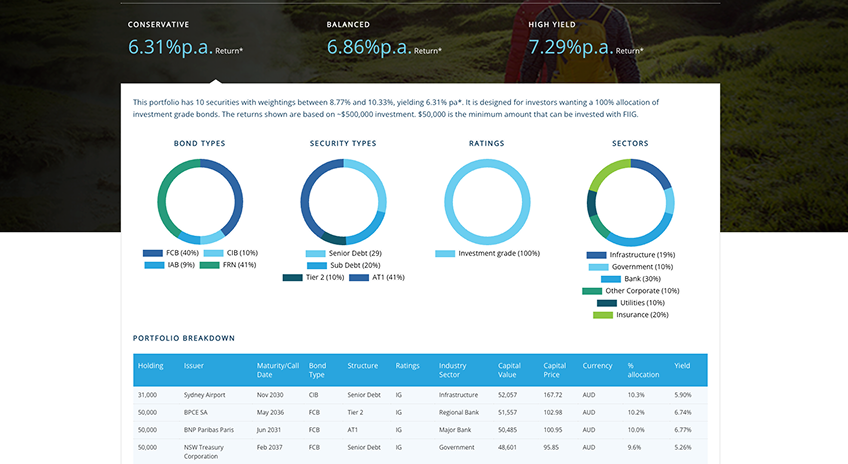The image size is (848, 464).
Task: Switch to the Balanced portfolio tab
Action: point(384,39)
